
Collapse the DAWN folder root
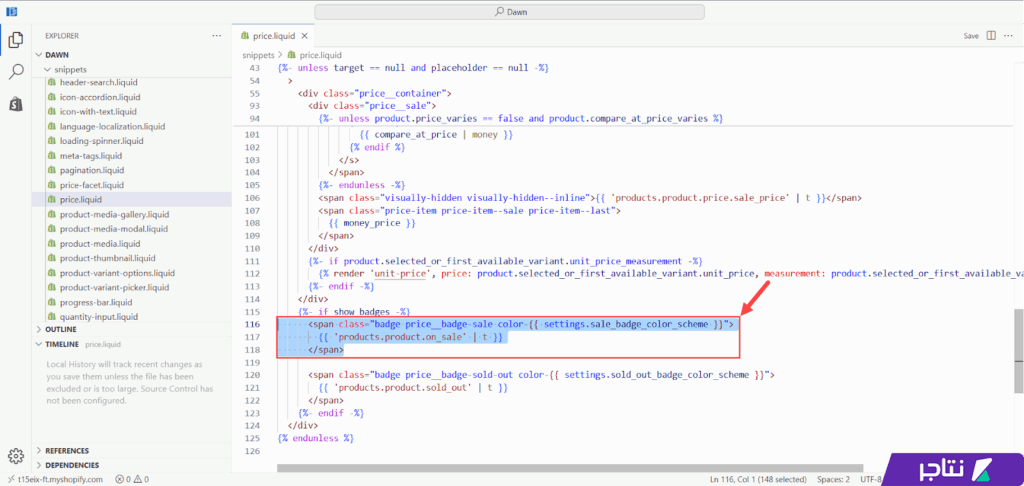pos(40,55)
